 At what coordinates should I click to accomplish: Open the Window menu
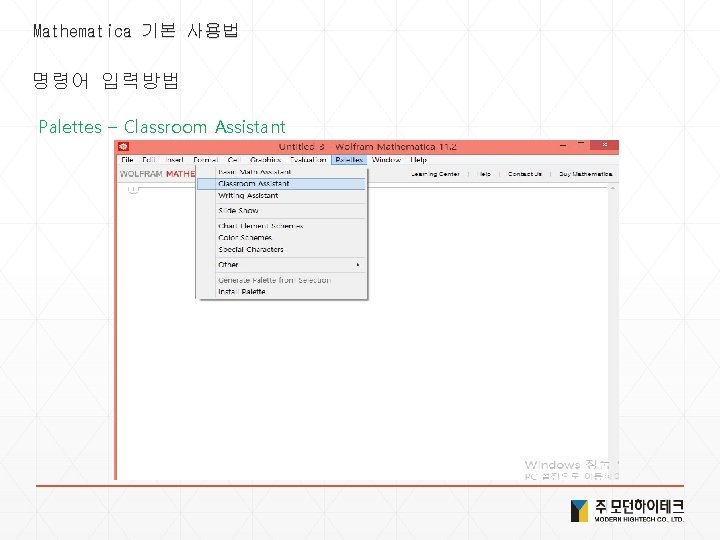pos(386,160)
